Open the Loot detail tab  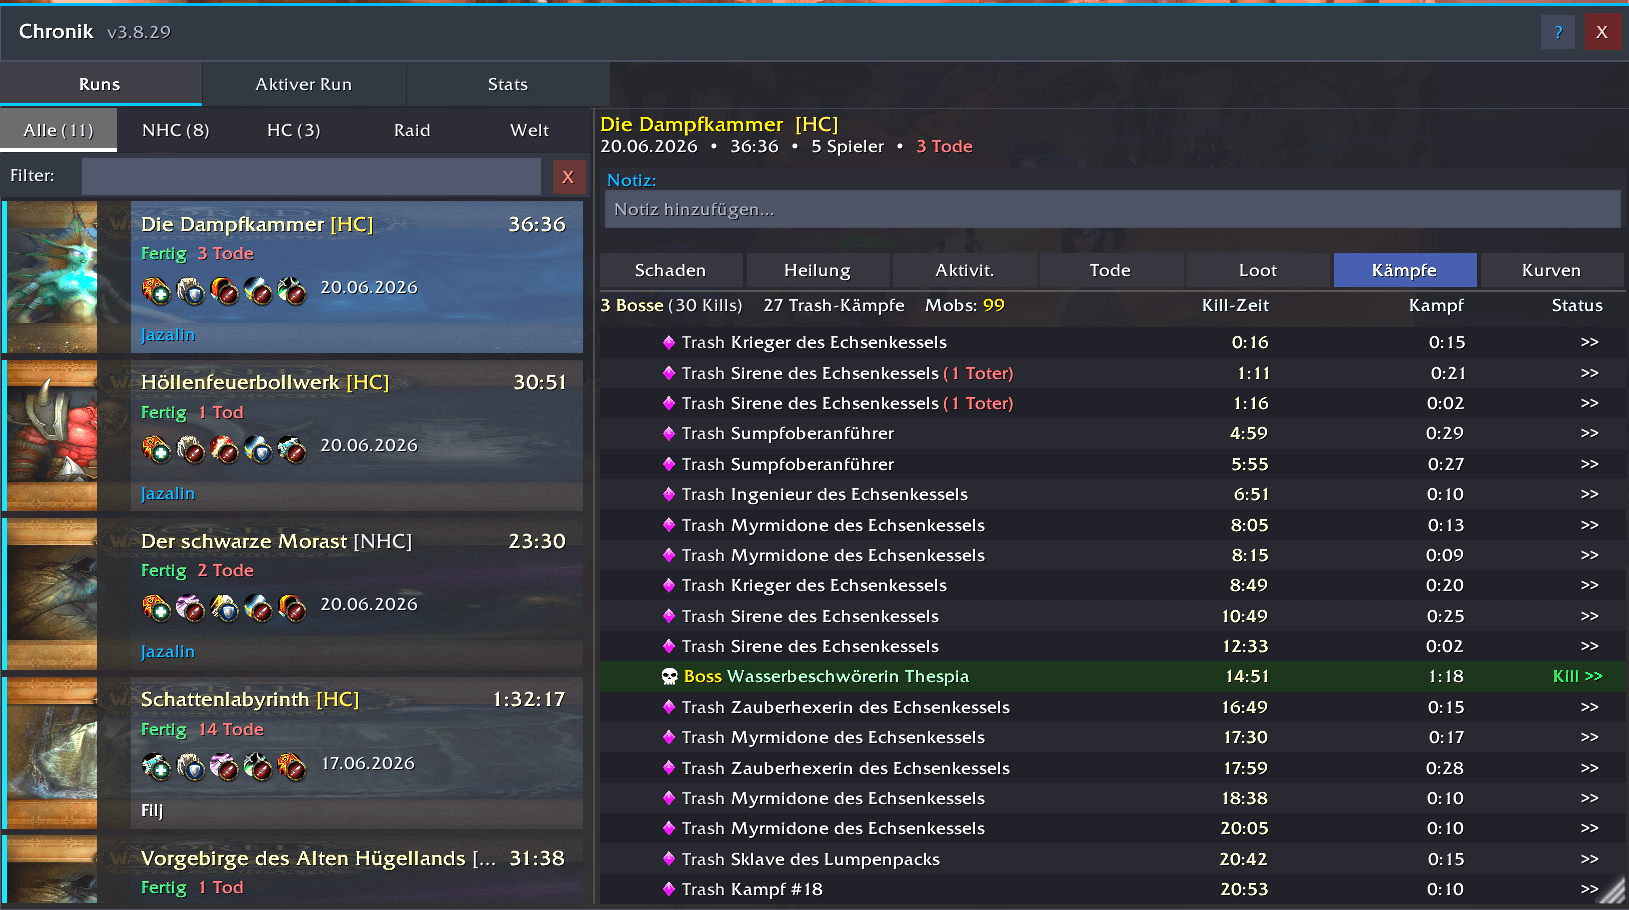(x=1258, y=270)
